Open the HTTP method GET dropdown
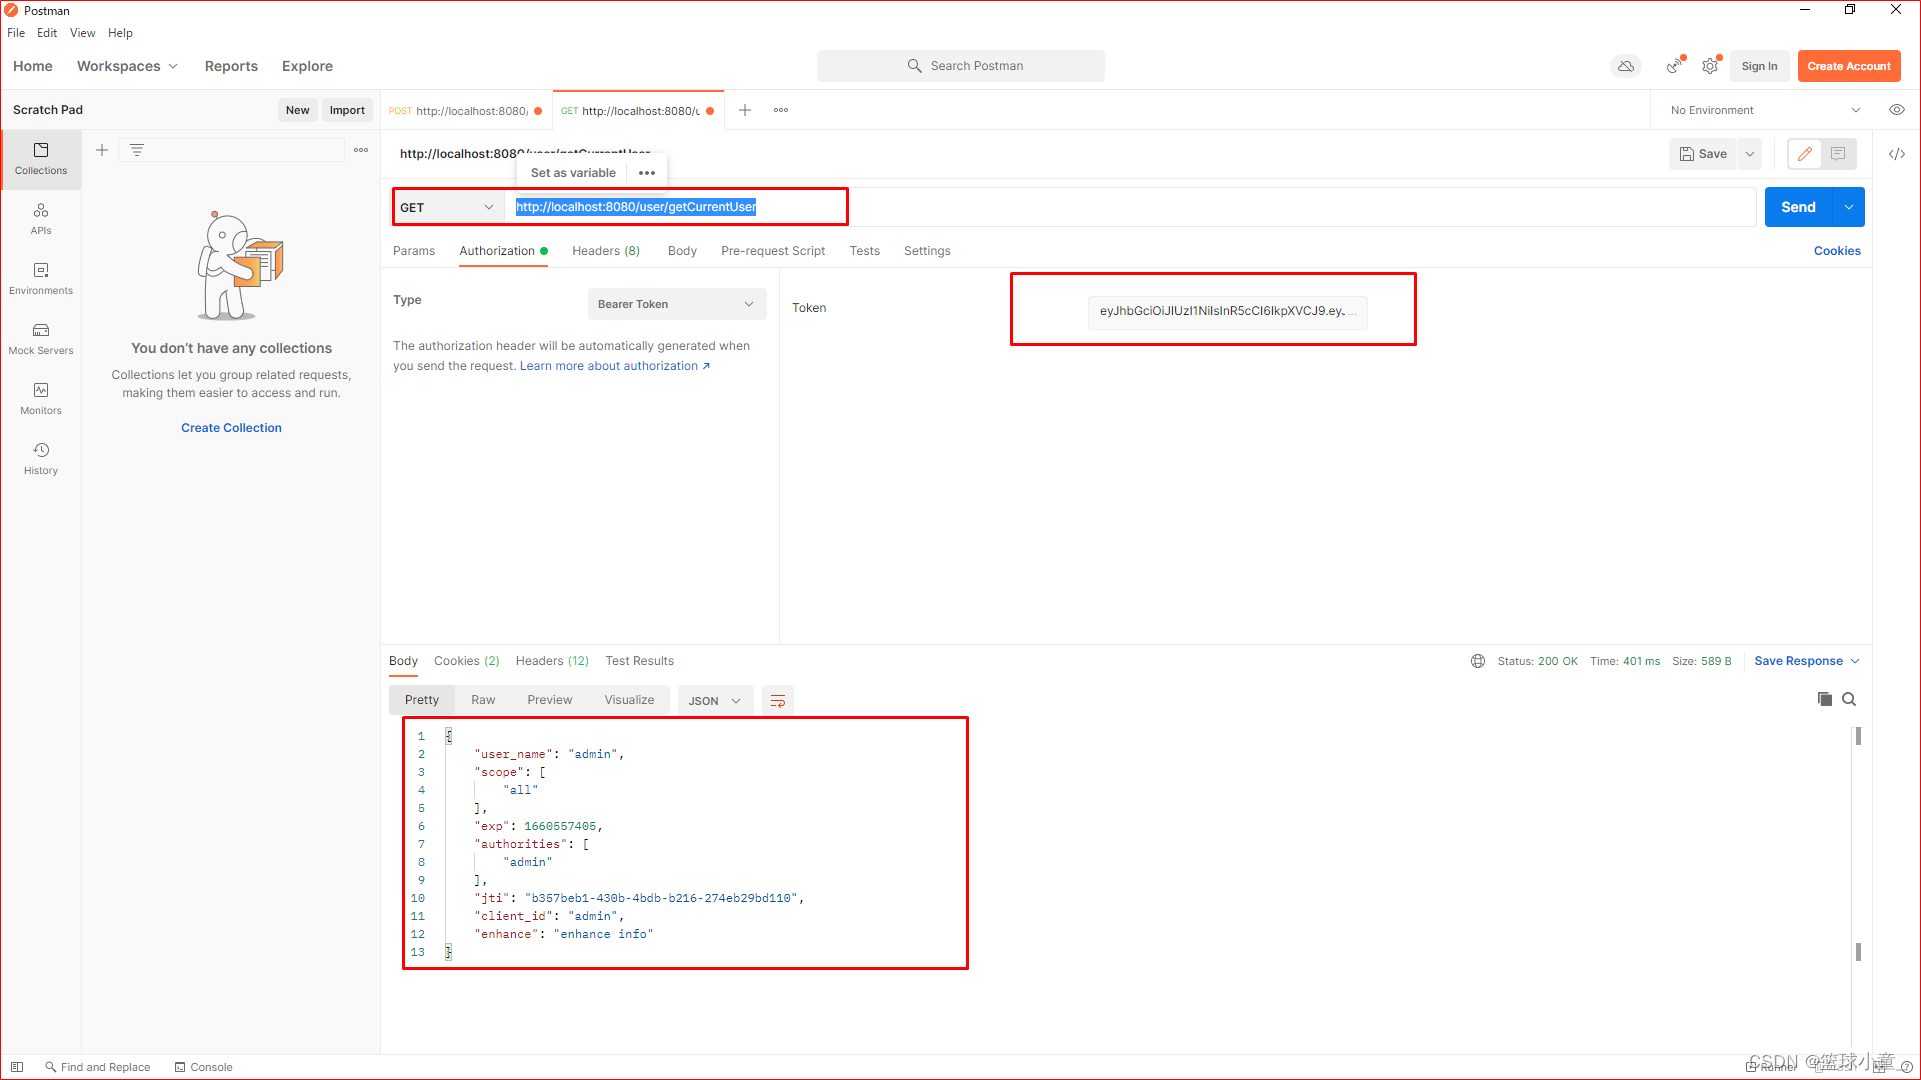1921x1080 pixels. pos(447,207)
